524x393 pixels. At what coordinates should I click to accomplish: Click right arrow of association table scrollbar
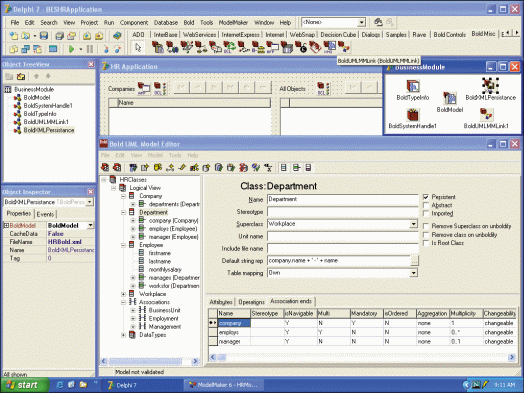point(512,357)
